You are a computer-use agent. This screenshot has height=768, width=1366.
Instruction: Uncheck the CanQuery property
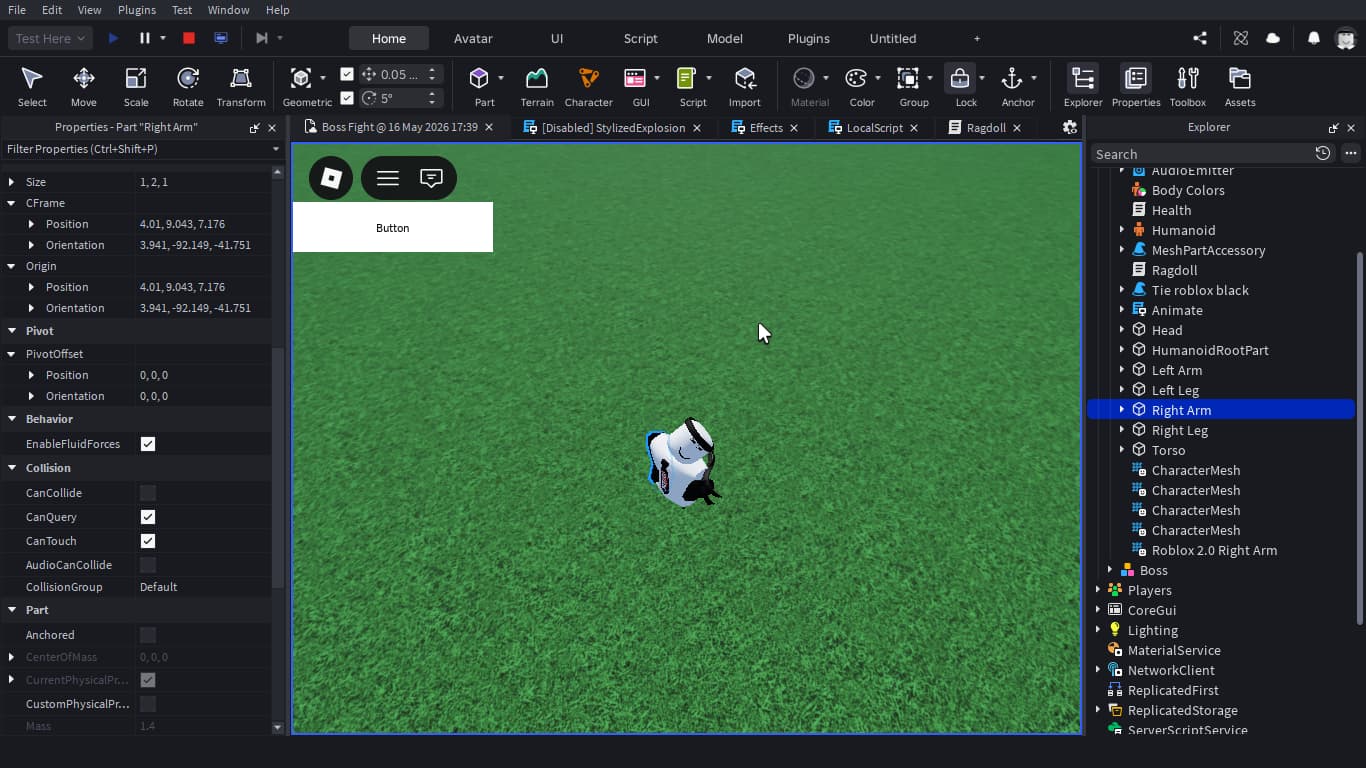pos(148,517)
